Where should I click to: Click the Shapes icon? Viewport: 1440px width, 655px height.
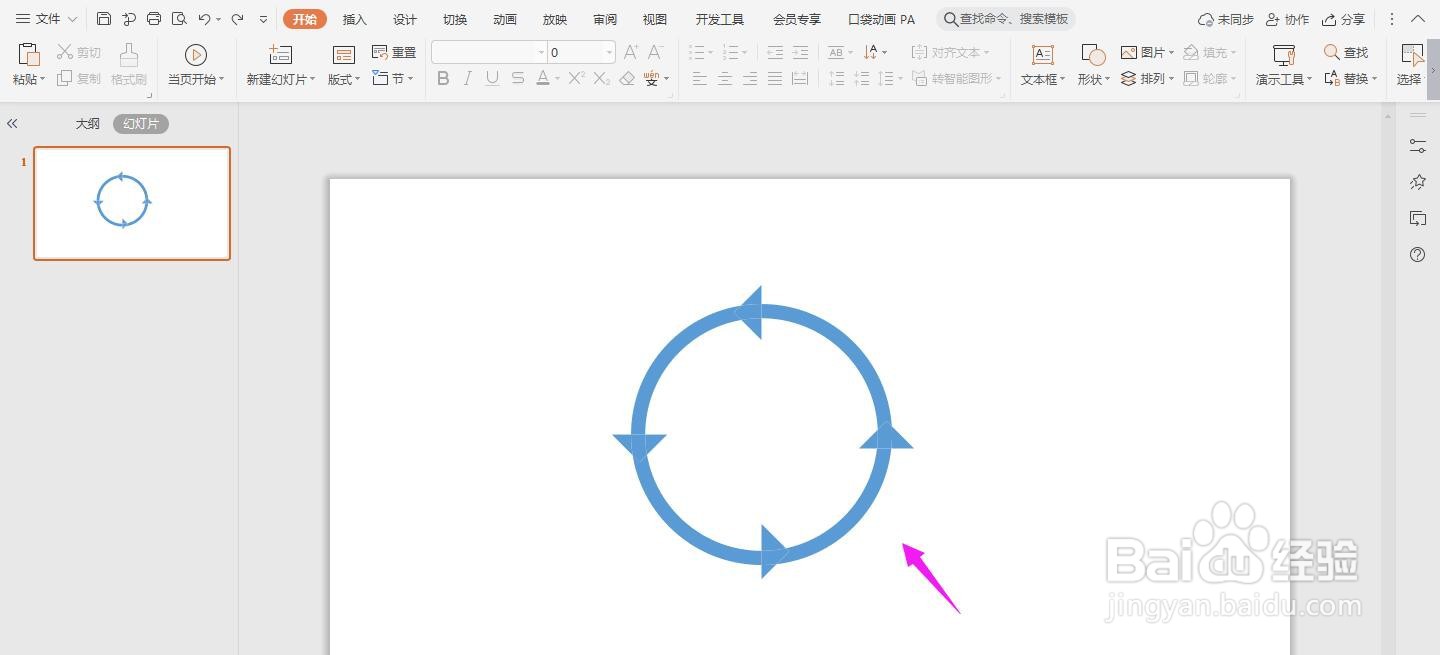1094,55
